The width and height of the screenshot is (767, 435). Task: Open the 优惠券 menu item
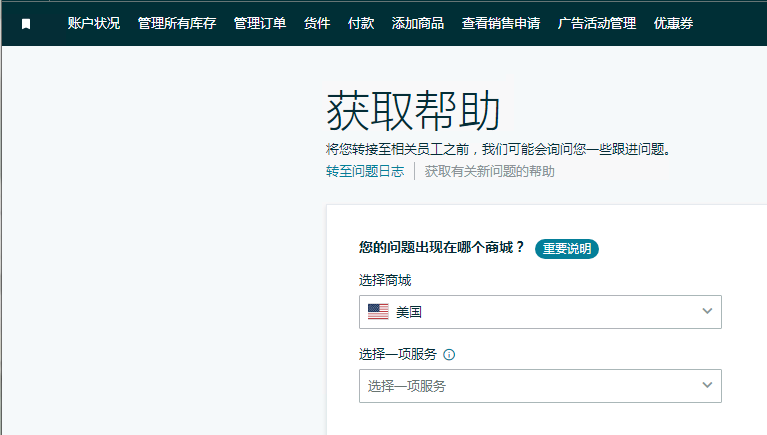(673, 23)
